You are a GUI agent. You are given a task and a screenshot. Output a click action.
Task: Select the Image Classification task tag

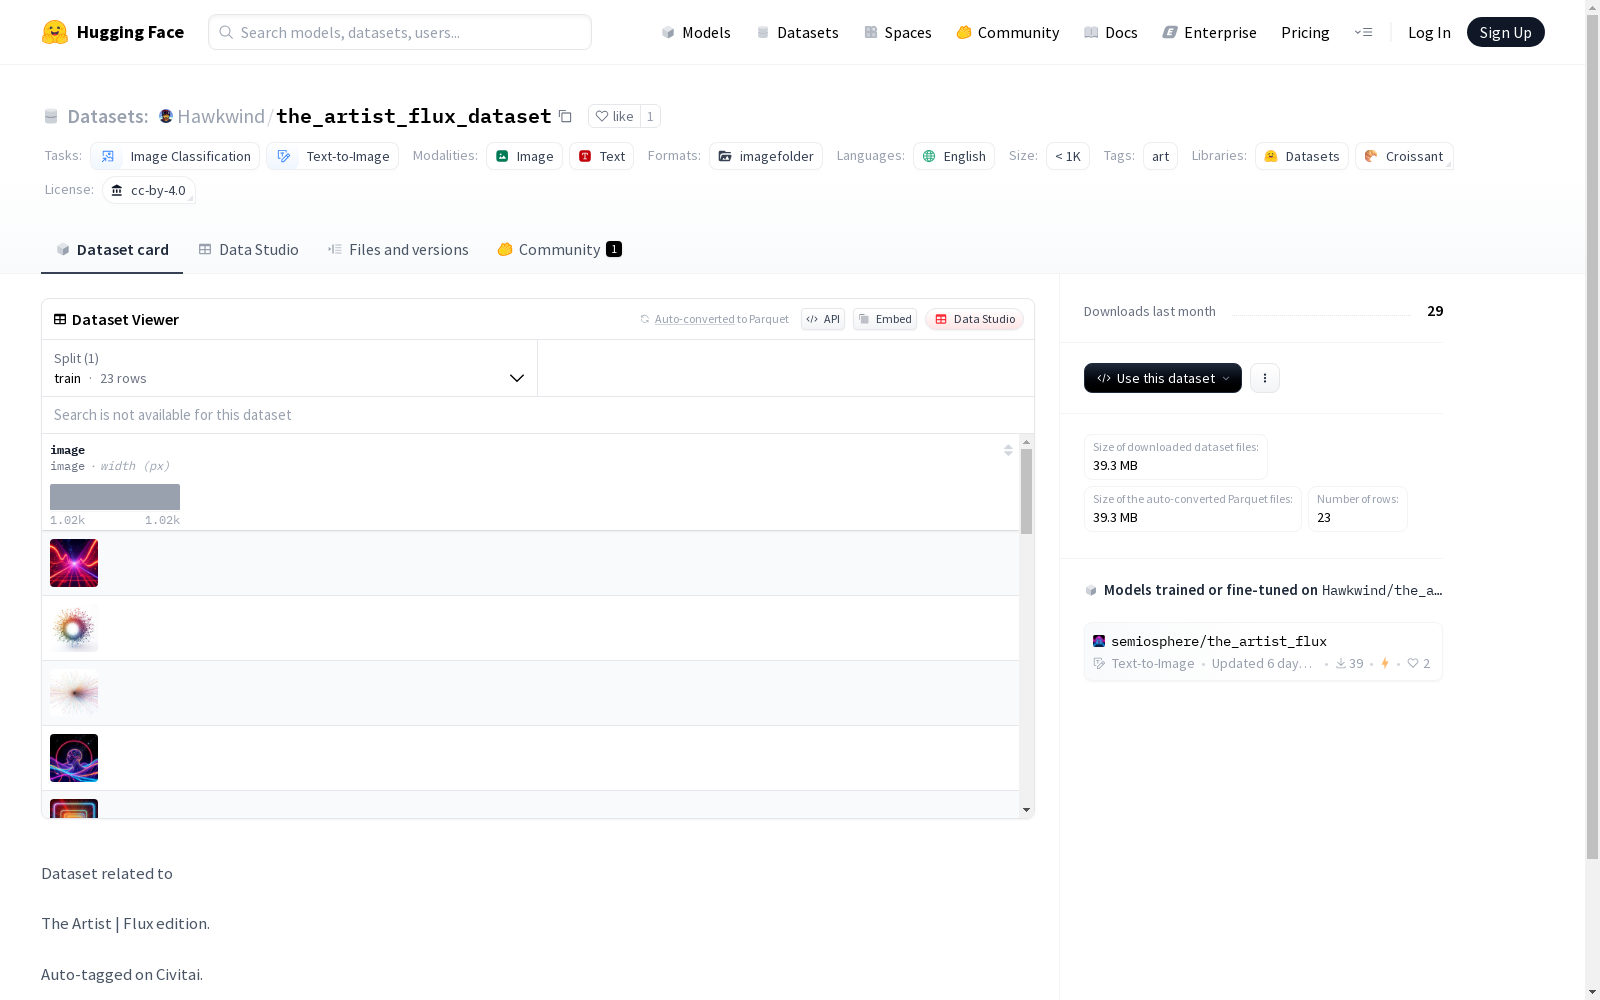[x=175, y=156]
